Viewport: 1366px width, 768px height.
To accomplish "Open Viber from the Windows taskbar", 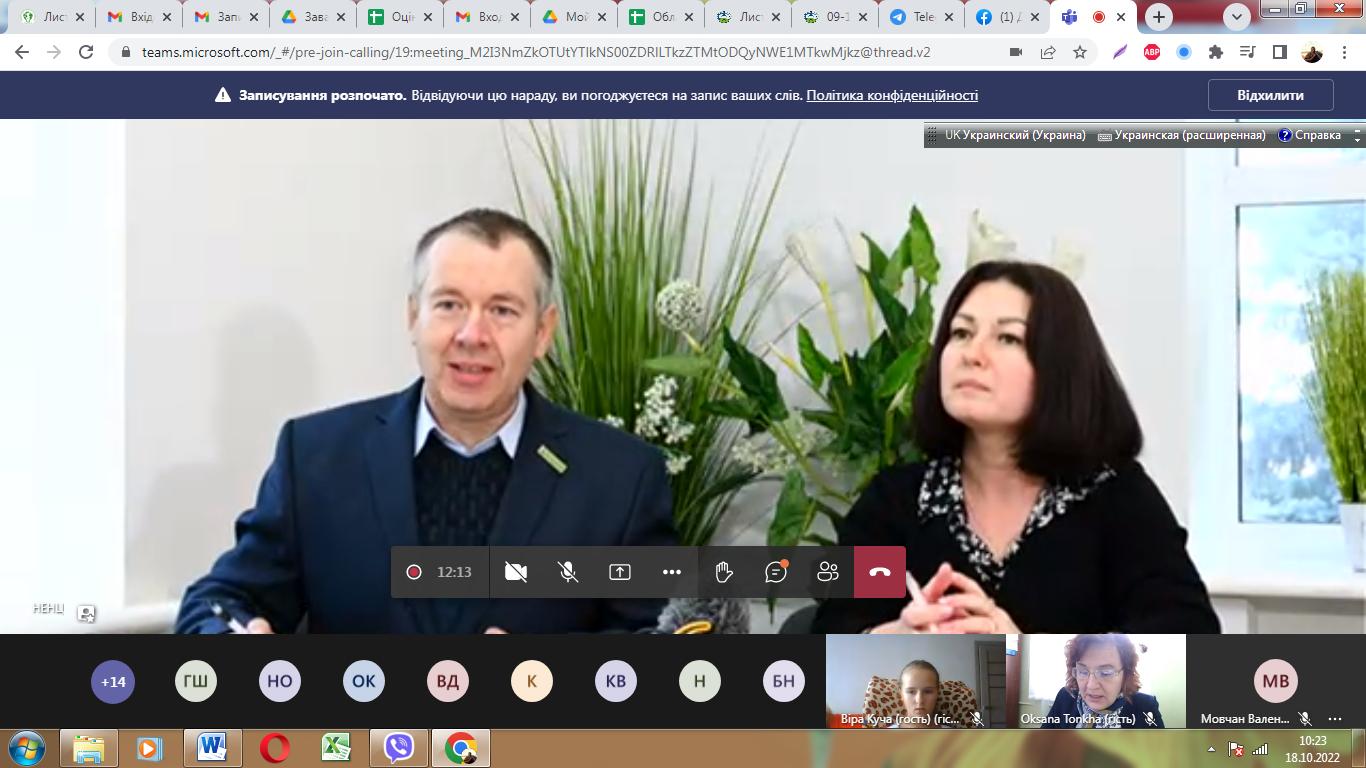I will click(x=399, y=747).
